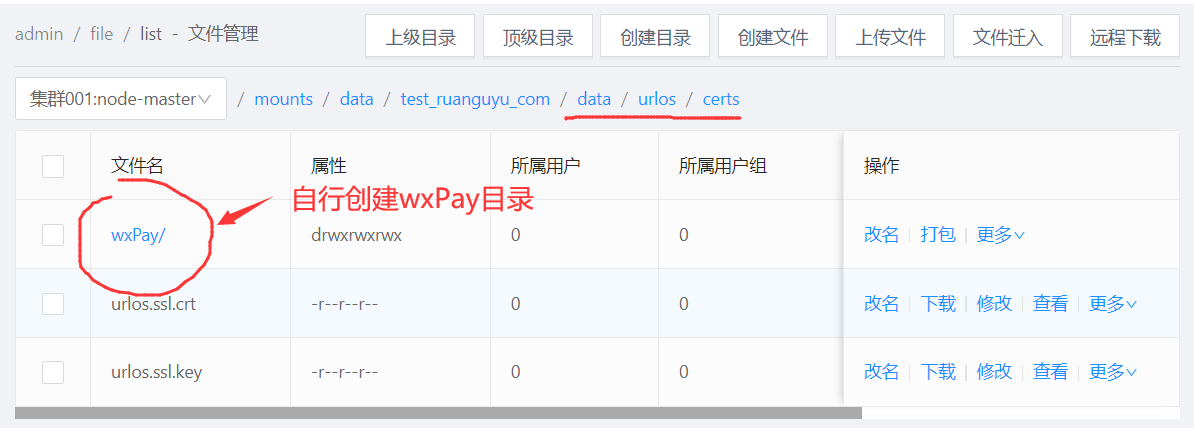
Task: Click the admin breadcrumb in page title
Action: click(x=39, y=34)
